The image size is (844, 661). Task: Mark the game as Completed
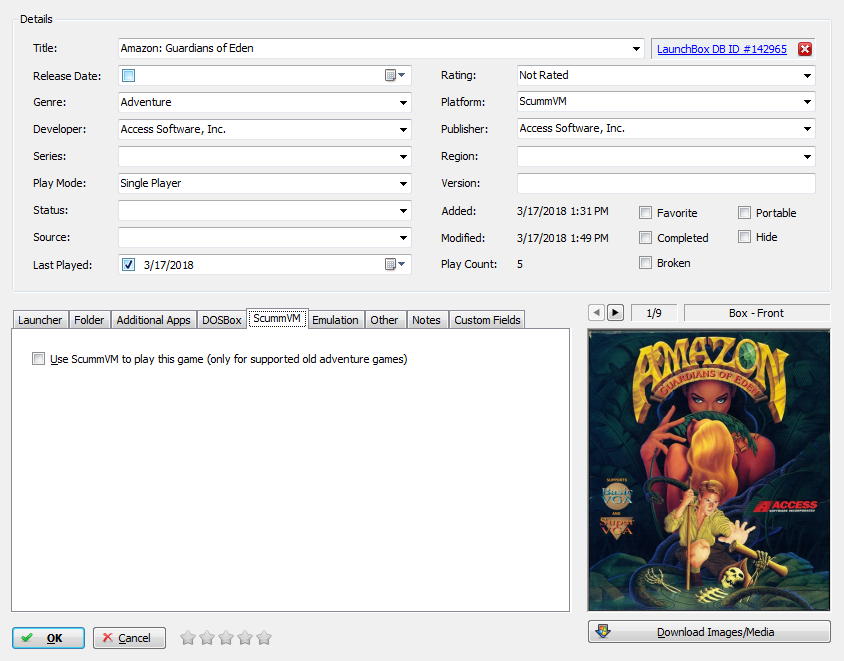pyautogui.click(x=645, y=237)
